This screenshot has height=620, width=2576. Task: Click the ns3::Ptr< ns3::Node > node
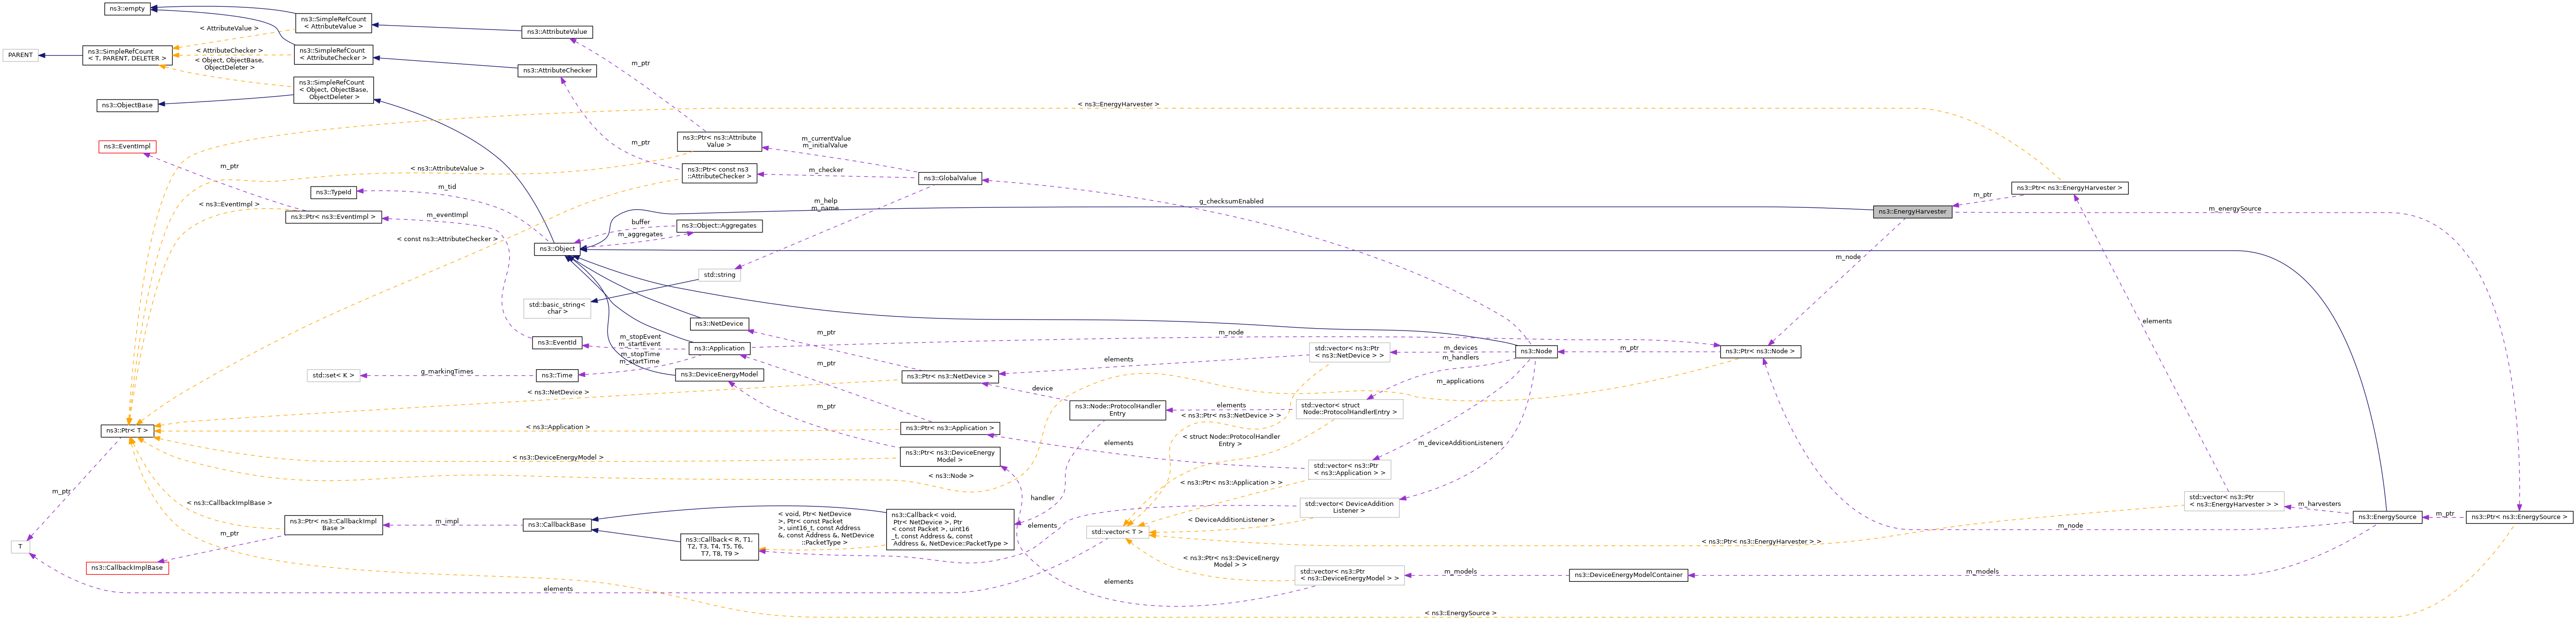coord(1761,352)
